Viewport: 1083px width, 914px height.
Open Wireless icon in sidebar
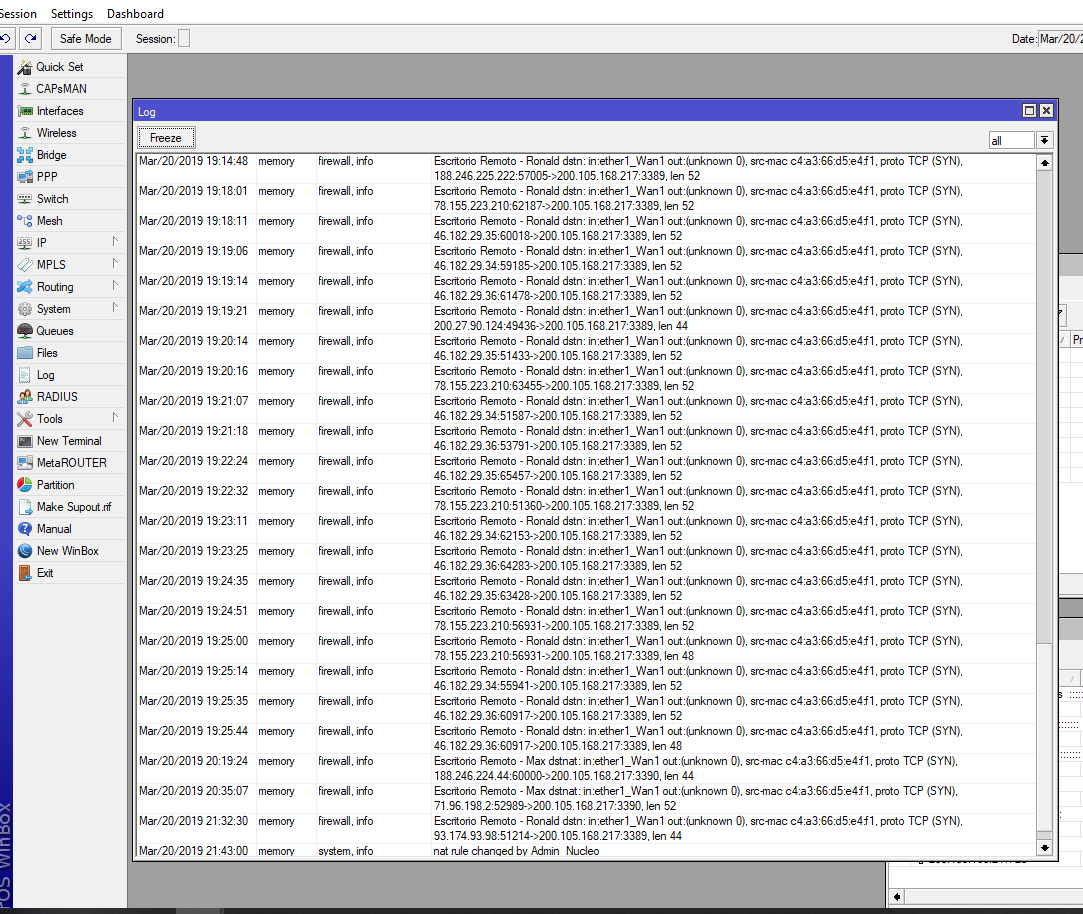coord(25,133)
